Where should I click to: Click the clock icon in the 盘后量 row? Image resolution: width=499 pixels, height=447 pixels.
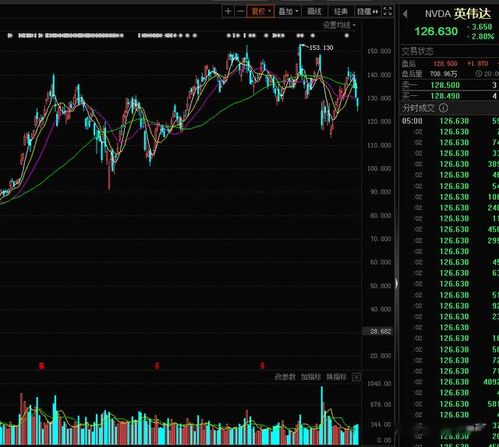pyautogui.click(x=478, y=74)
